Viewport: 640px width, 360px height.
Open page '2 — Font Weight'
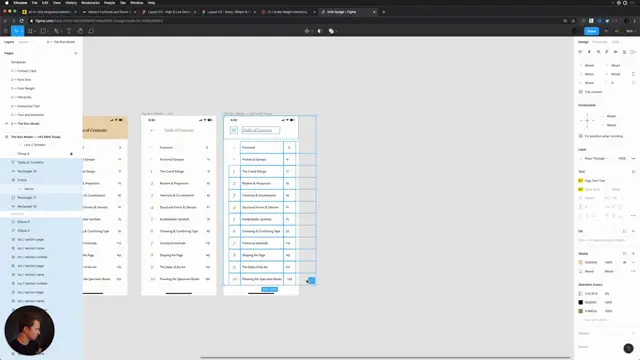coord(23,89)
